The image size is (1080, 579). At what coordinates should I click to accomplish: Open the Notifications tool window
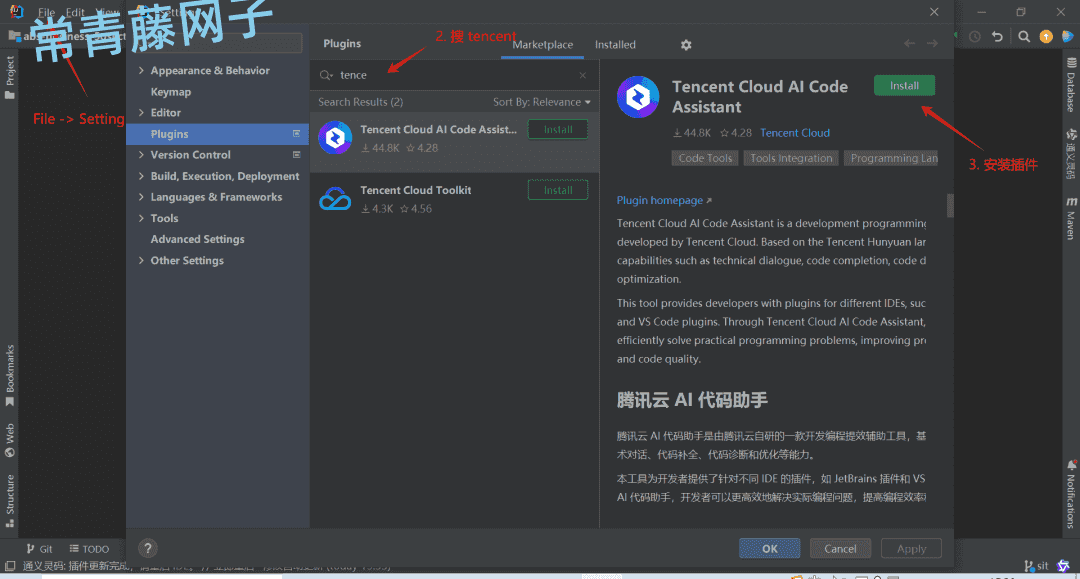click(1071, 494)
